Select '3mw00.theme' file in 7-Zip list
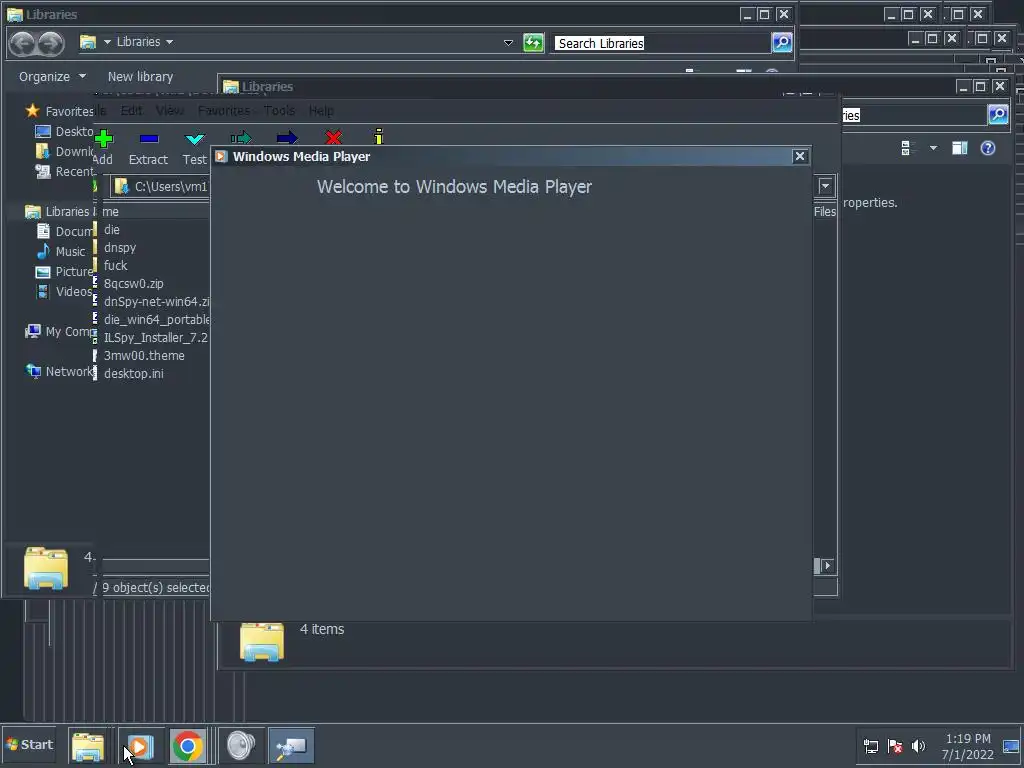Viewport: 1024px width, 768px height. point(144,356)
